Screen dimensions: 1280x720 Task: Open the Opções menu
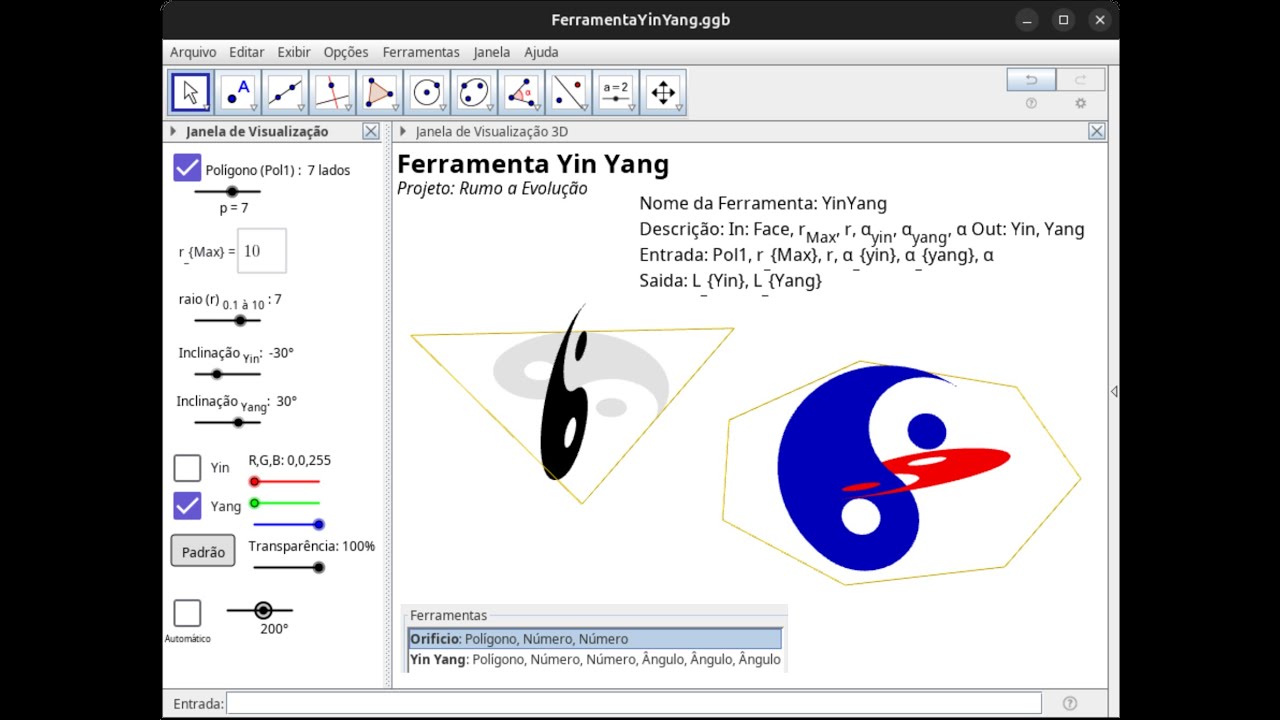tap(346, 52)
